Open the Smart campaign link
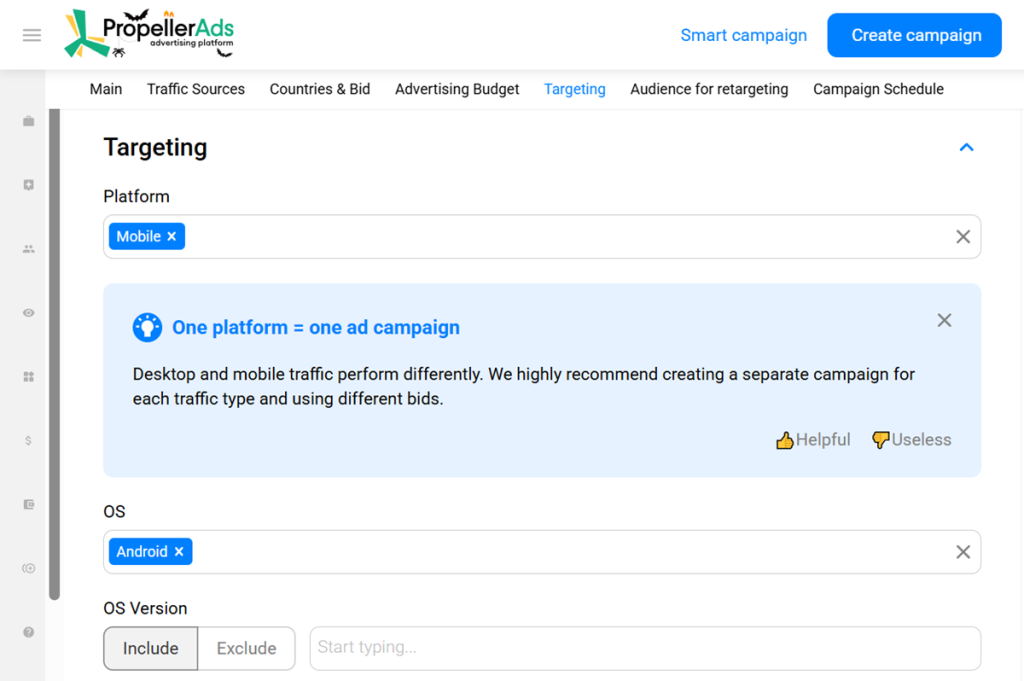Viewport: 1024px width, 681px height. pyautogui.click(x=743, y=35)
